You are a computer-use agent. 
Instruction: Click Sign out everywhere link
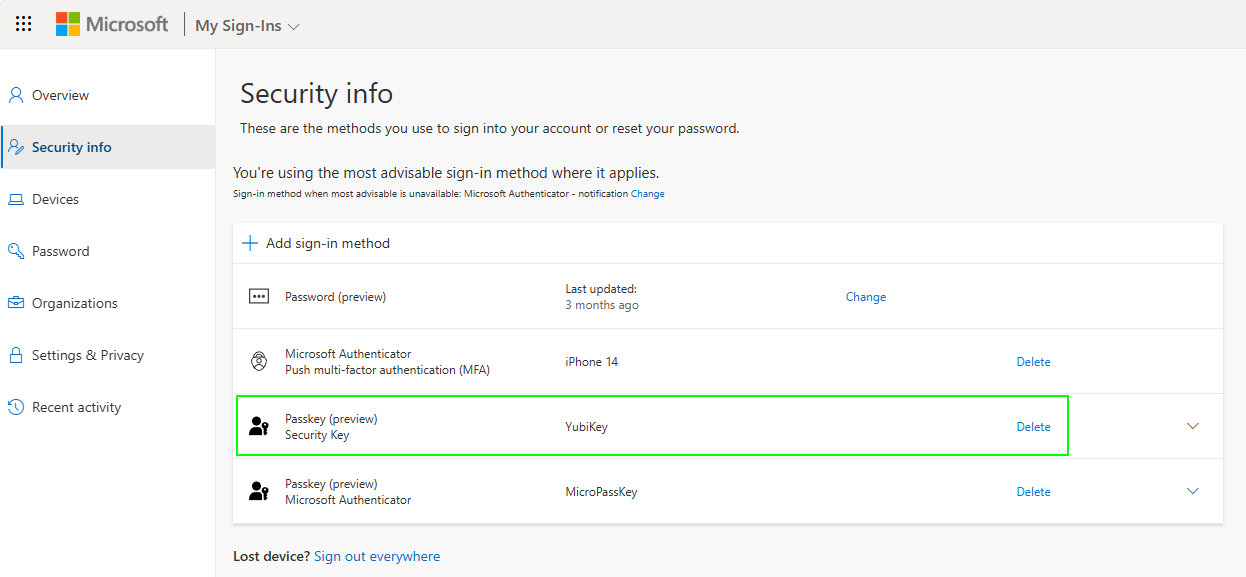click(x=377, y=556)
